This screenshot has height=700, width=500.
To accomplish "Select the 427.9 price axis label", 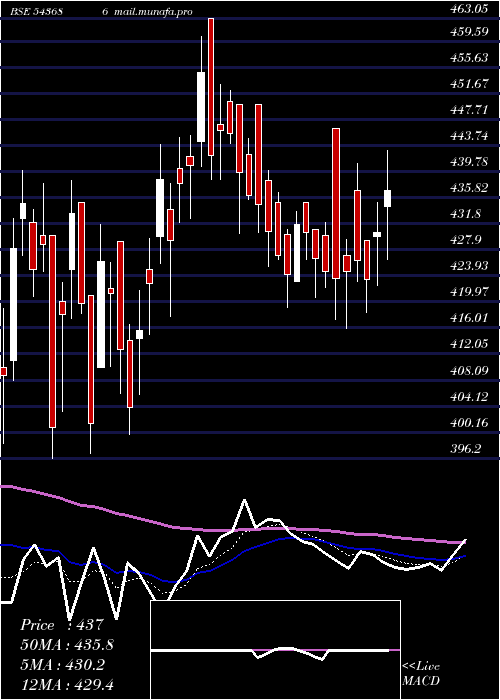I will [x=465, y=240].
